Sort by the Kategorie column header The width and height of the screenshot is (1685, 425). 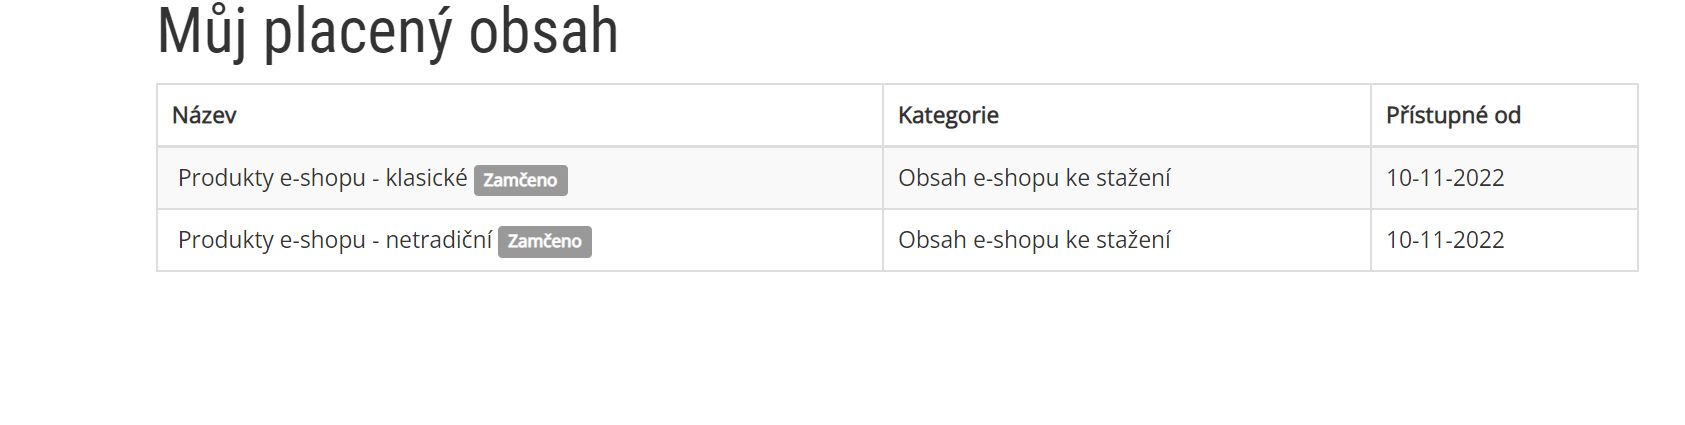(x=948, y=115)
